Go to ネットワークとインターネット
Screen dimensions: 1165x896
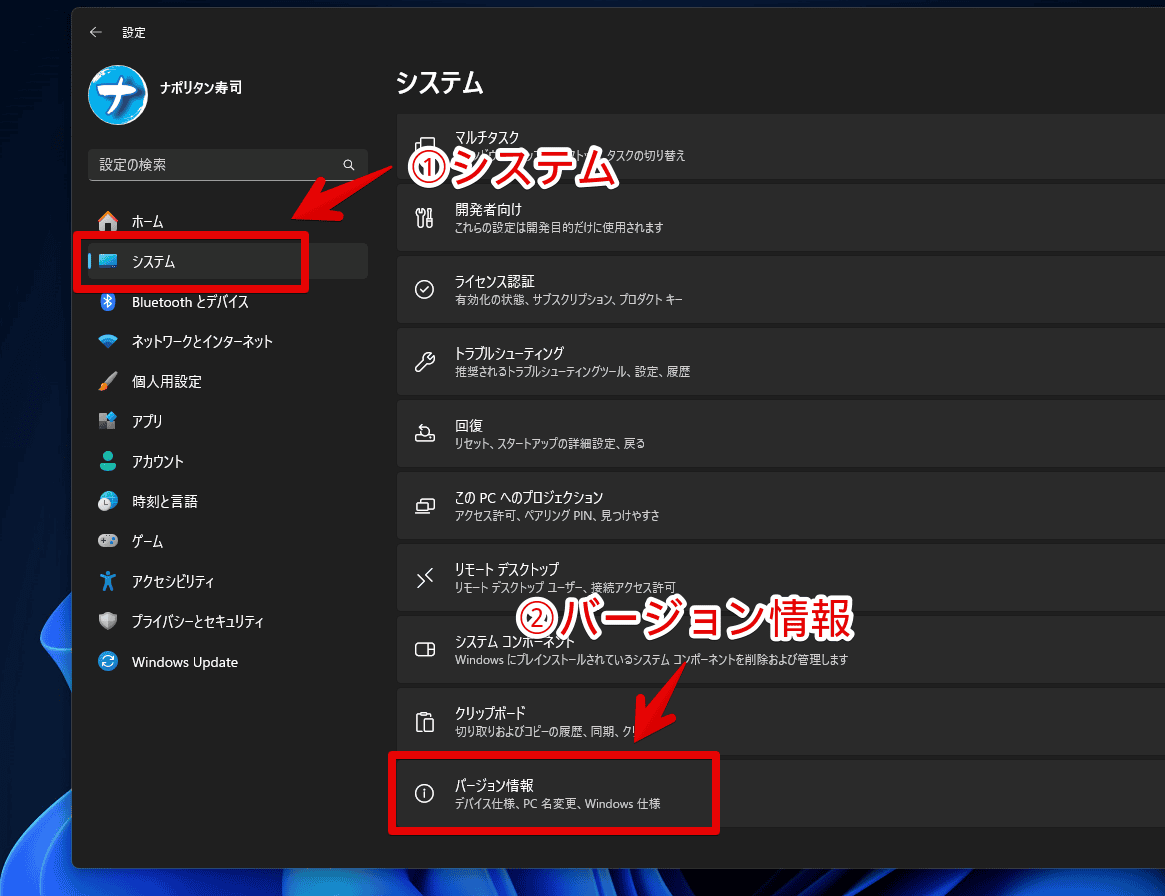[227, 341]
